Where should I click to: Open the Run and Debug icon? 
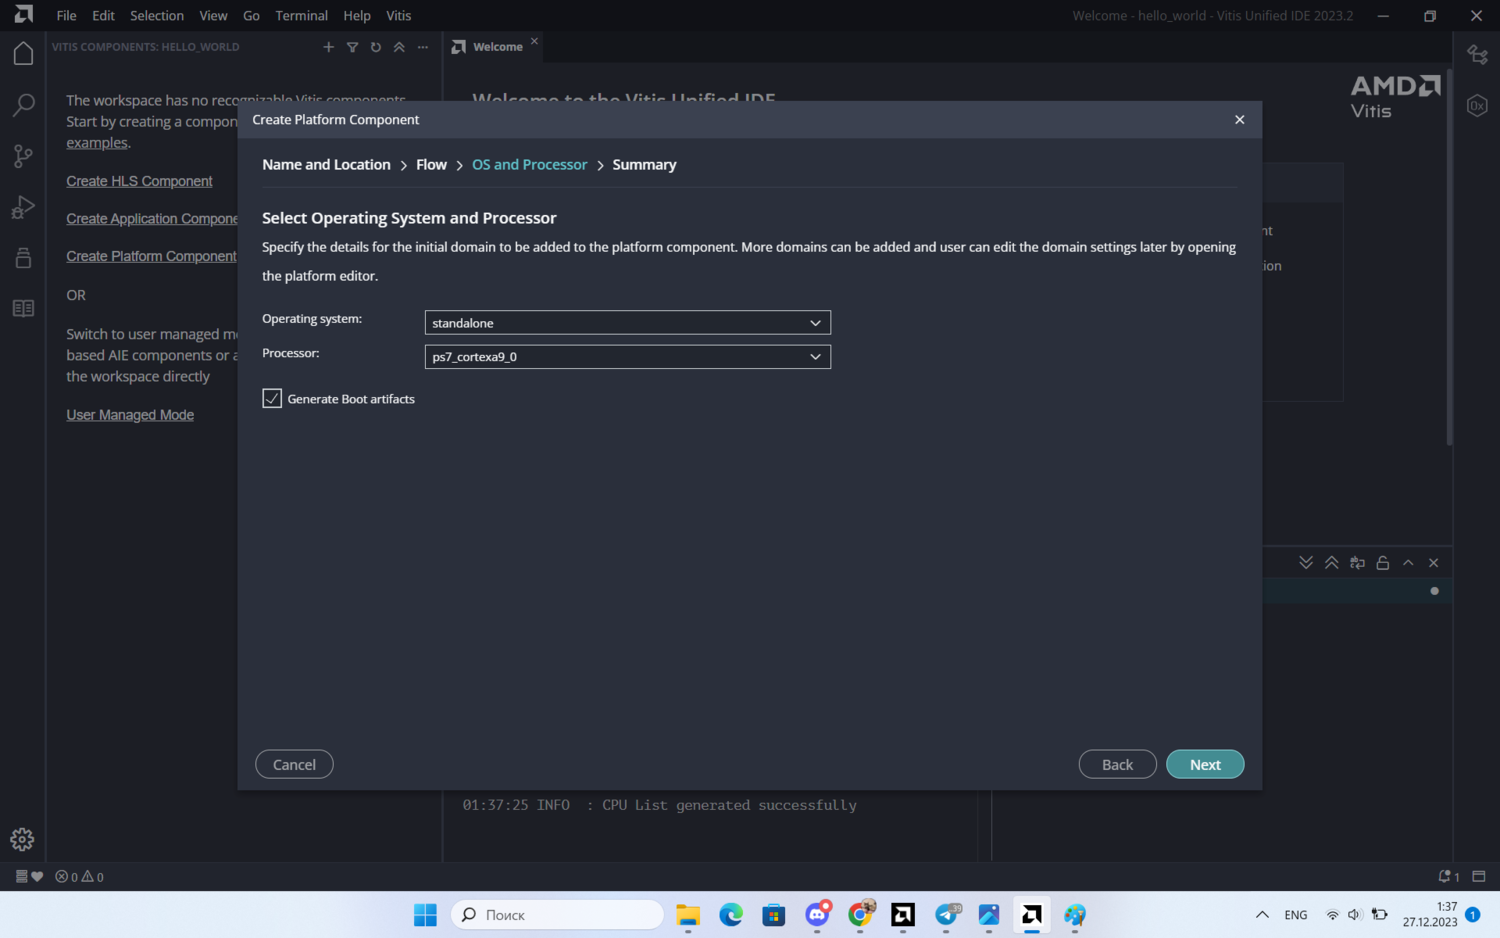pos(23,207)
